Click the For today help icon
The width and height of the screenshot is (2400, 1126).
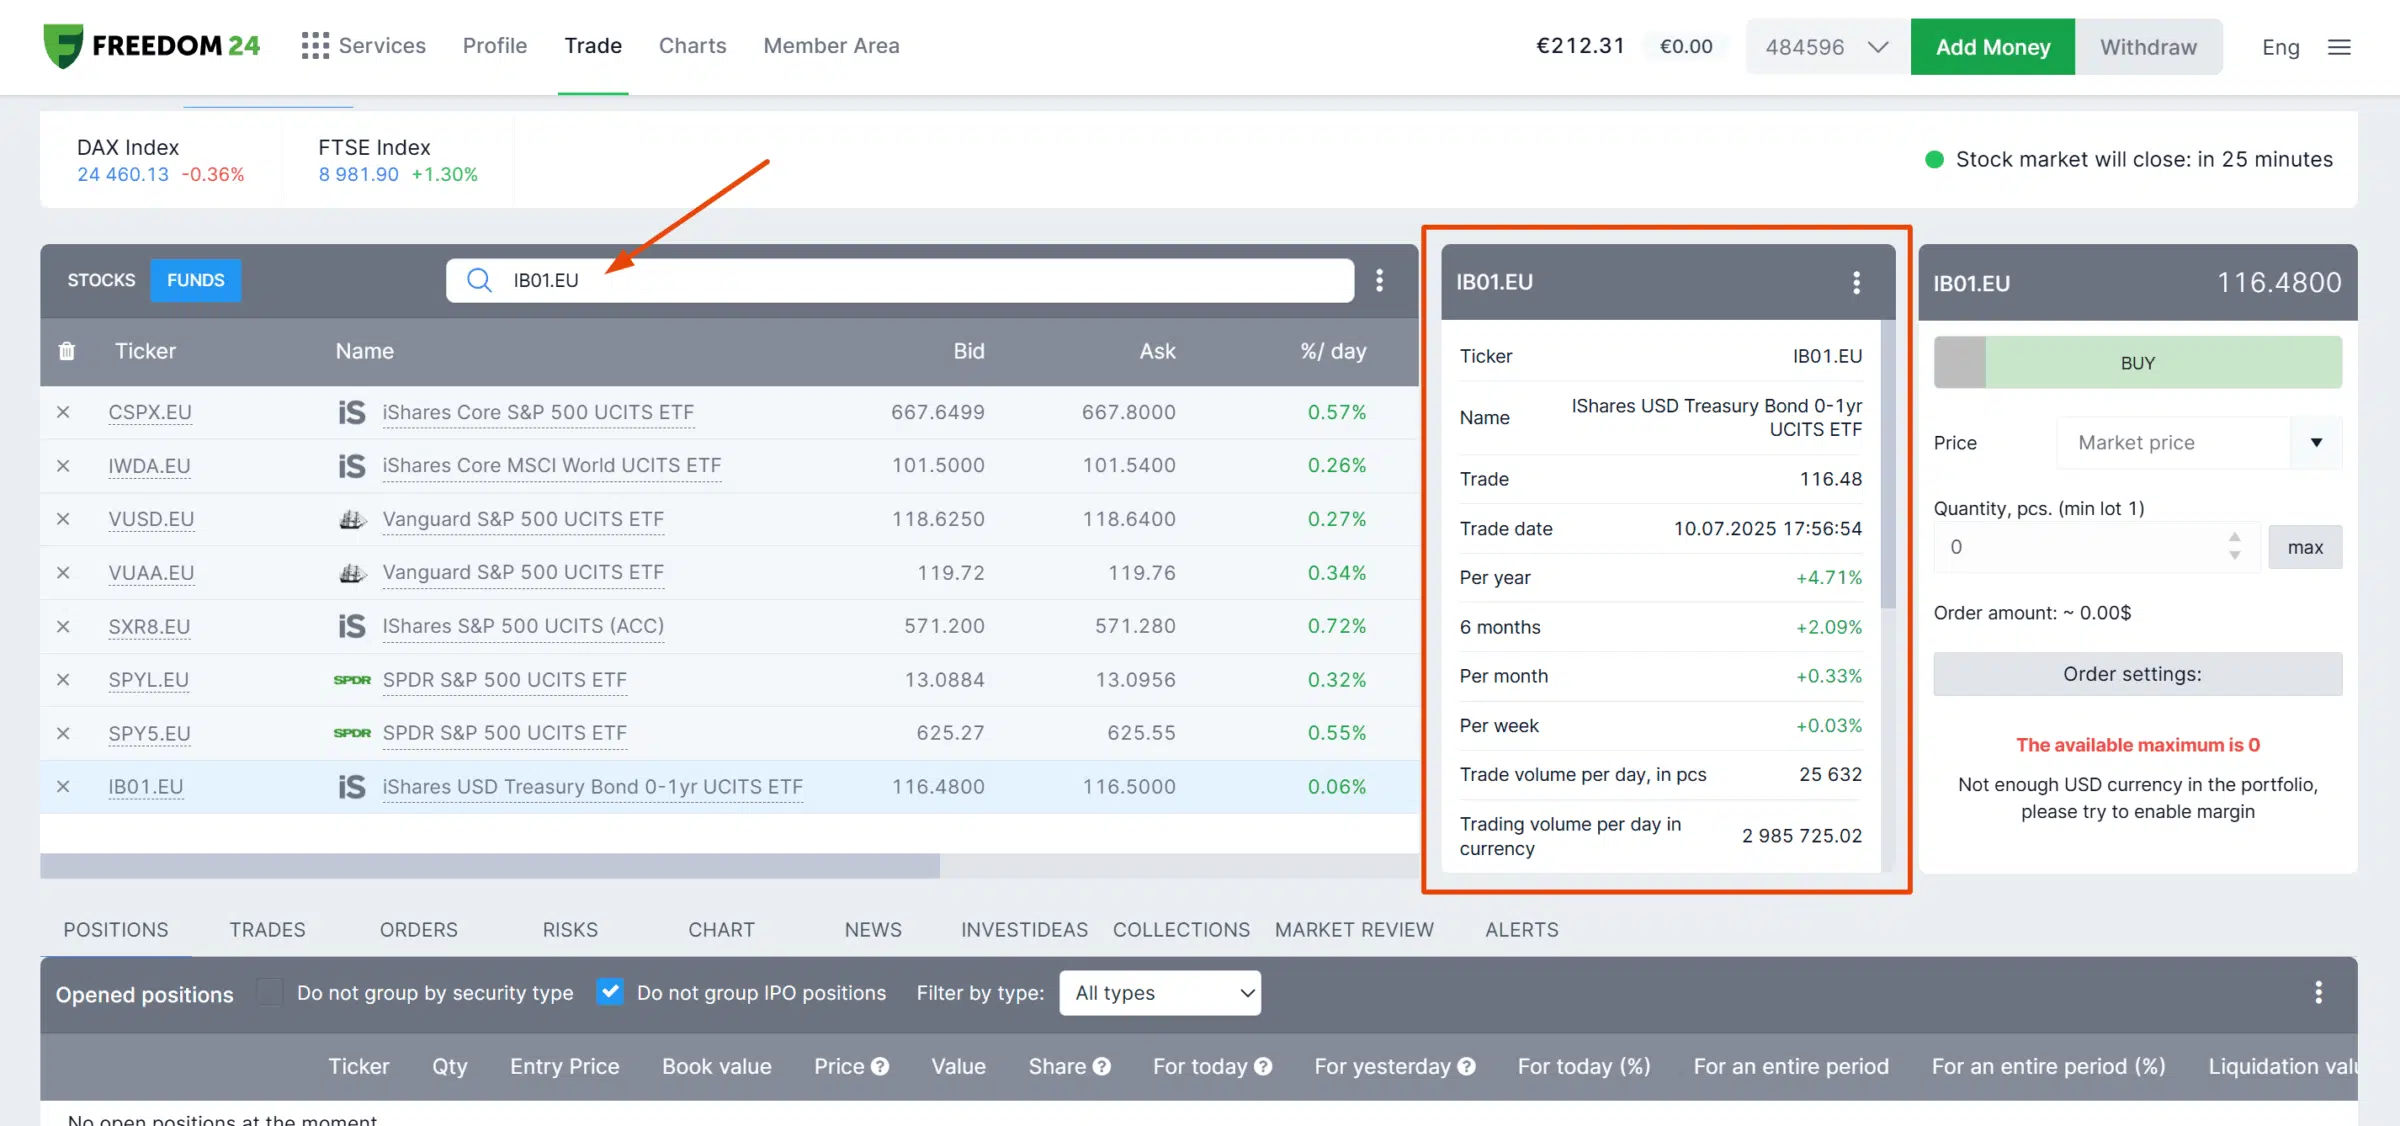coord(1263,1067)
